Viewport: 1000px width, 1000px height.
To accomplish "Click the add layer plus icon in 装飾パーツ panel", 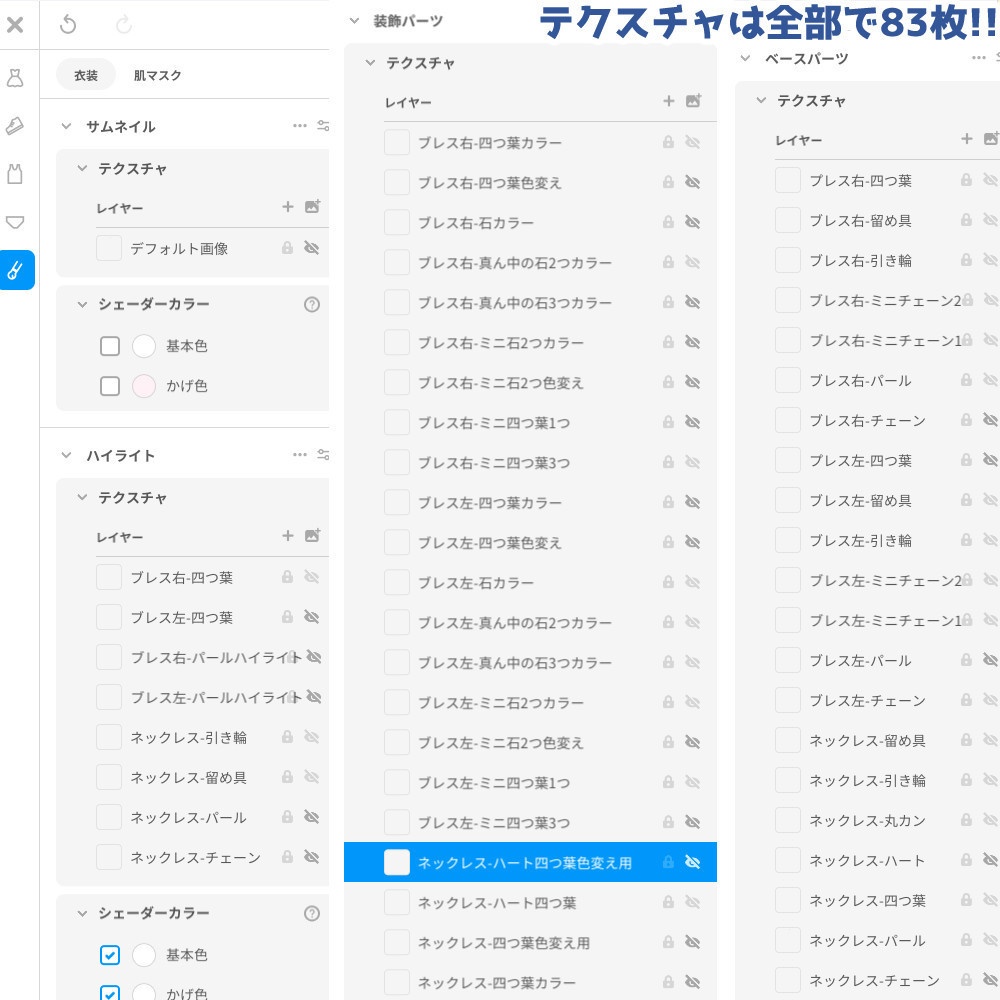I will (669, 101).
